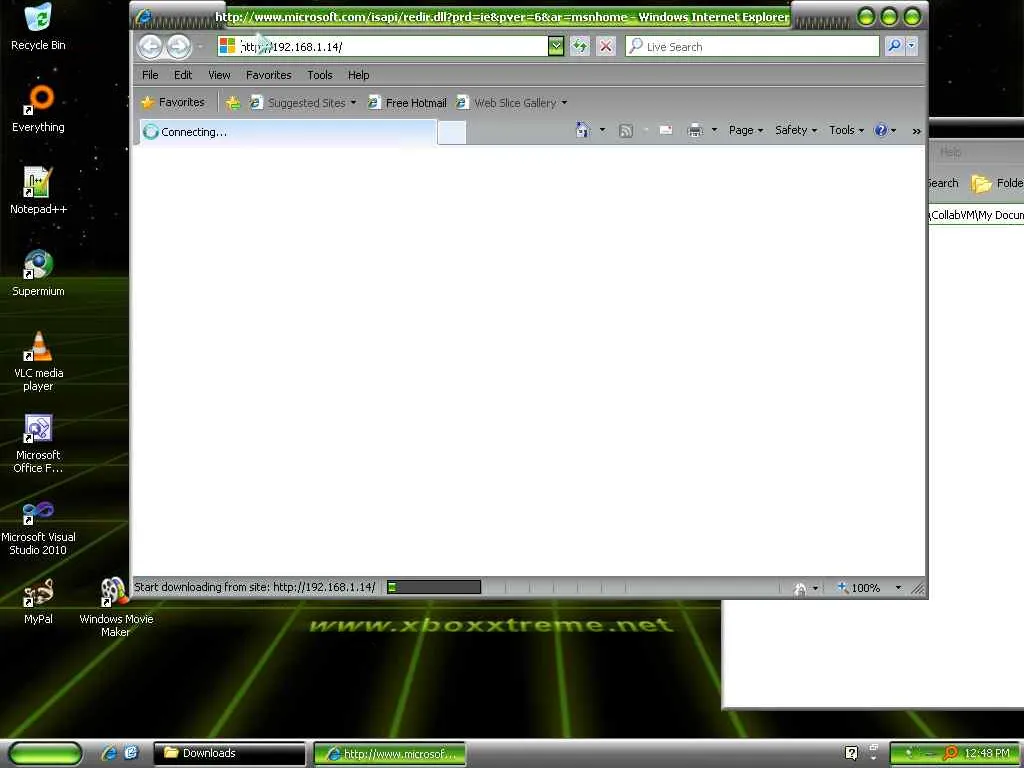Click the Folders button in the Explorer window

point(997,184)
